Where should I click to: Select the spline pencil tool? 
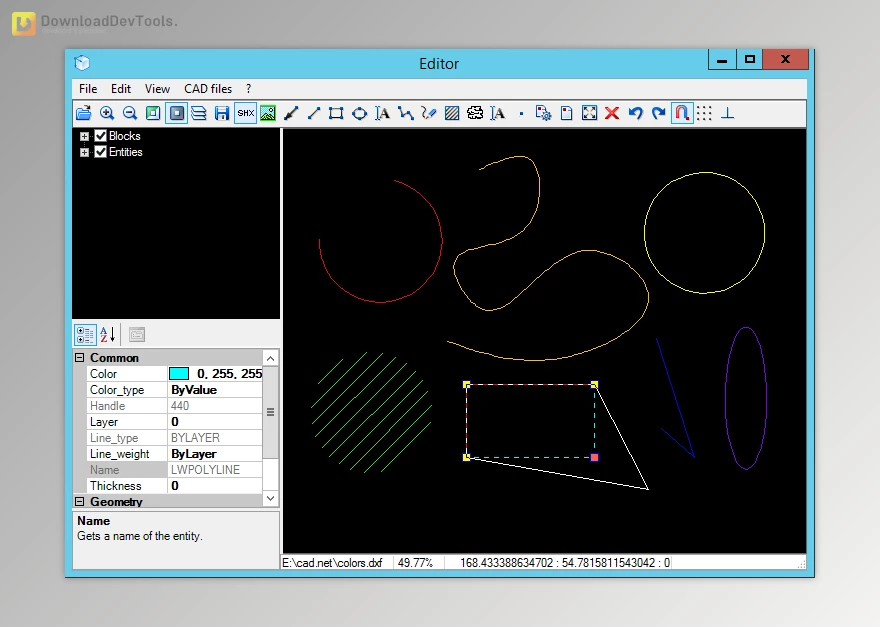point(429,113)
